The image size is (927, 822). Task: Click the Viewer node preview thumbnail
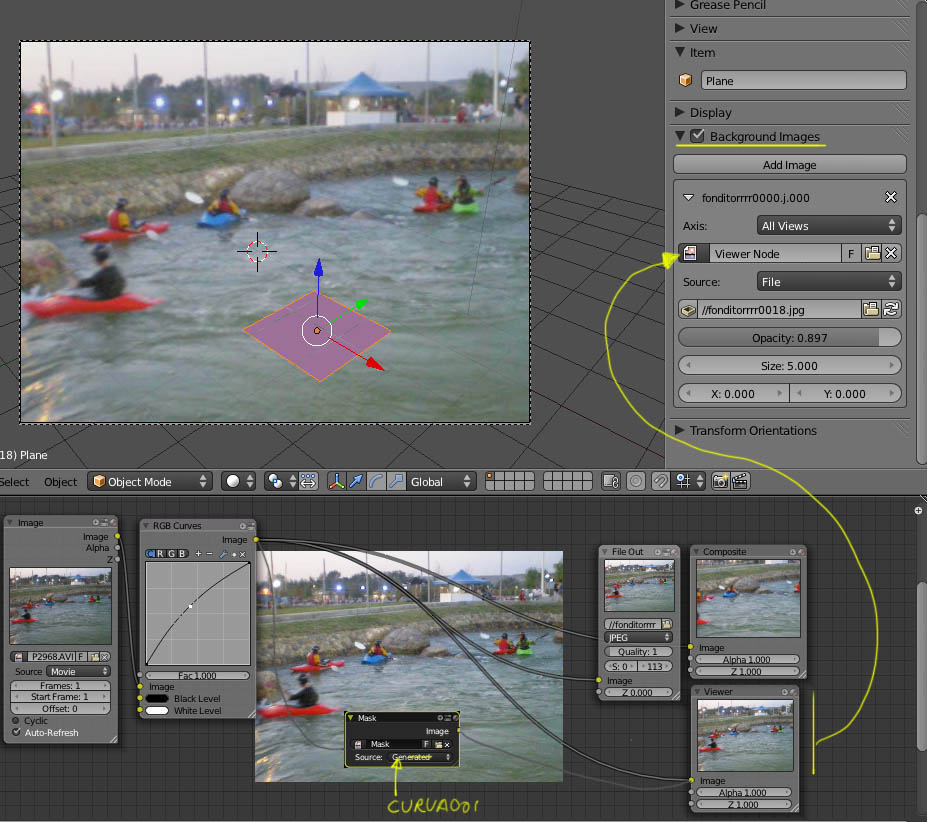745,735
